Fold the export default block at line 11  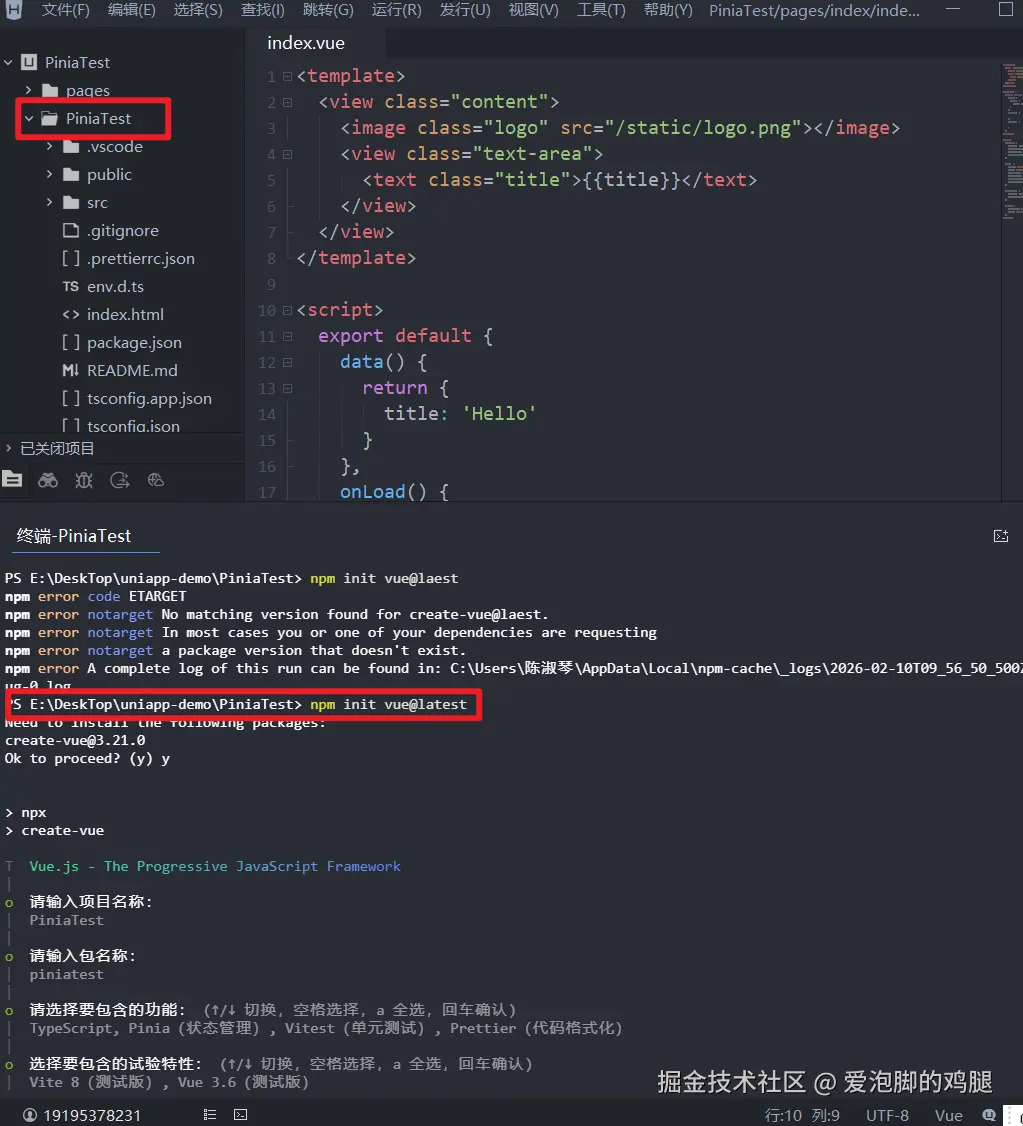[x=287, y=336]
